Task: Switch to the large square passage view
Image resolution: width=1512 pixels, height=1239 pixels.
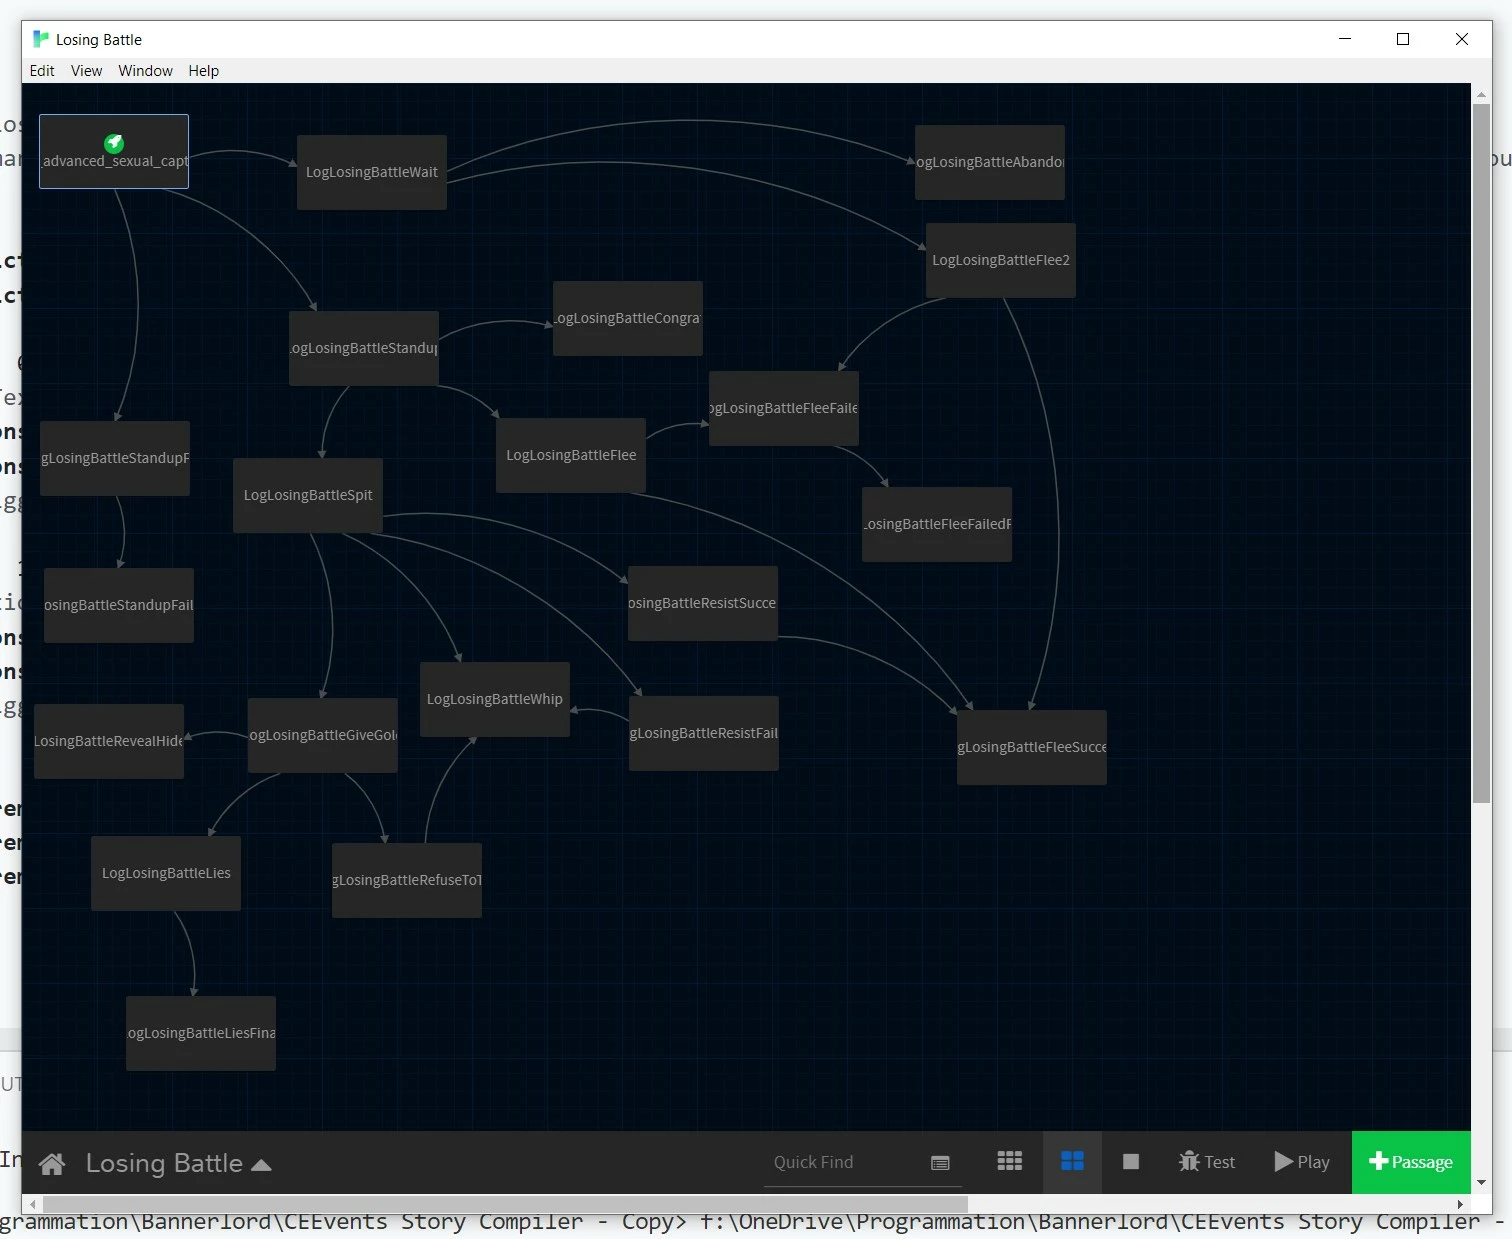Action: [1131, 1161]
